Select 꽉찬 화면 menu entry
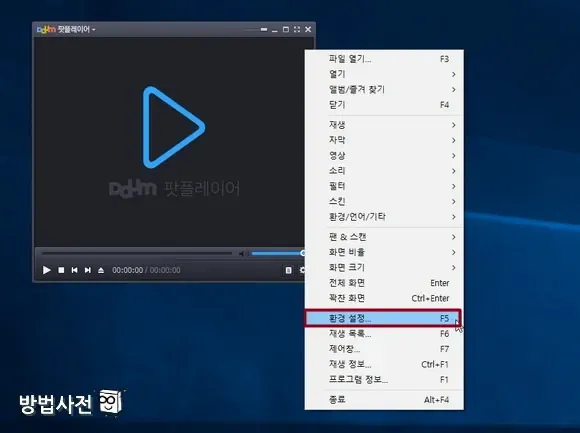The width and height of the screenshot is (580, 433). pyautogui.click(x=384, y=298)
